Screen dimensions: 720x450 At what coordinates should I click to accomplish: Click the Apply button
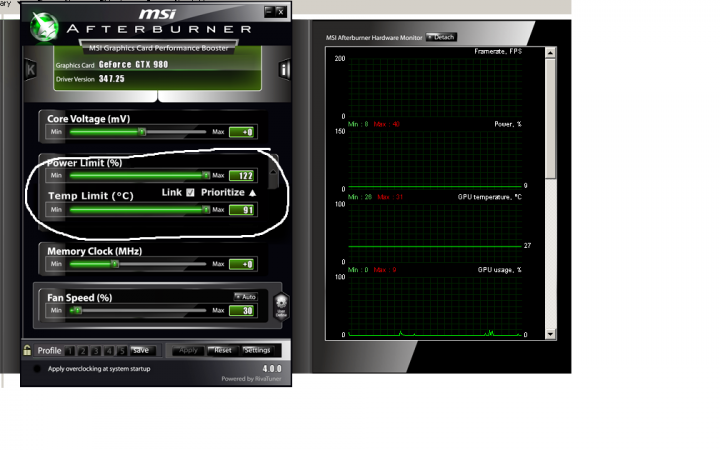(189, 350)
